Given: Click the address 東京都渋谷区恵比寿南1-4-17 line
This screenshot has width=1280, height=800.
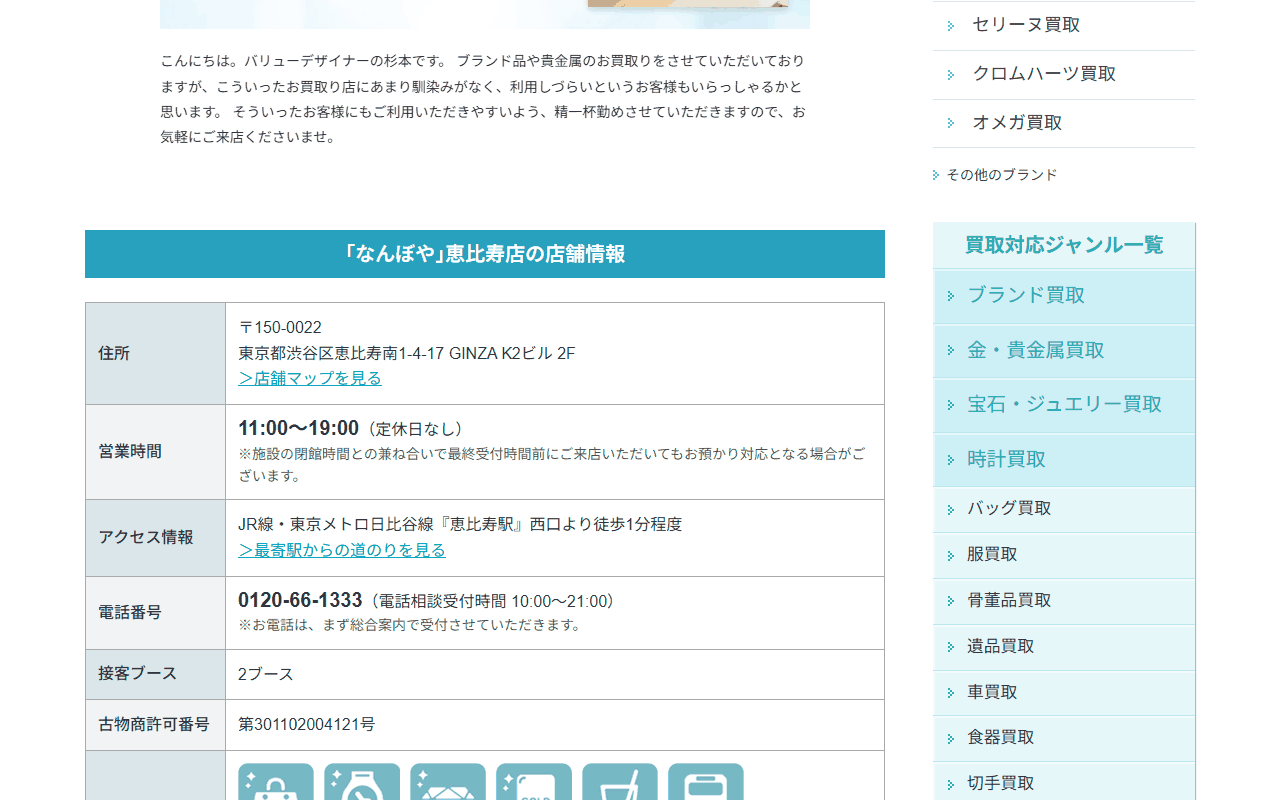Looking at the screenshot, I should 406,353.
